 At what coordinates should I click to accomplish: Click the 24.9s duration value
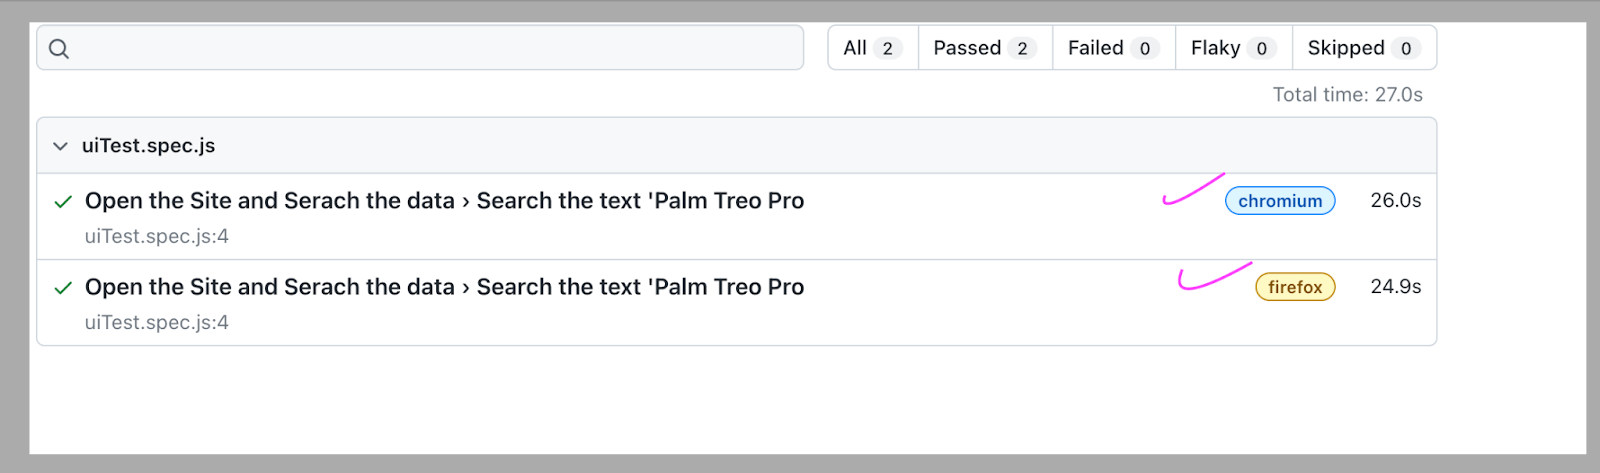point(1395,287)
